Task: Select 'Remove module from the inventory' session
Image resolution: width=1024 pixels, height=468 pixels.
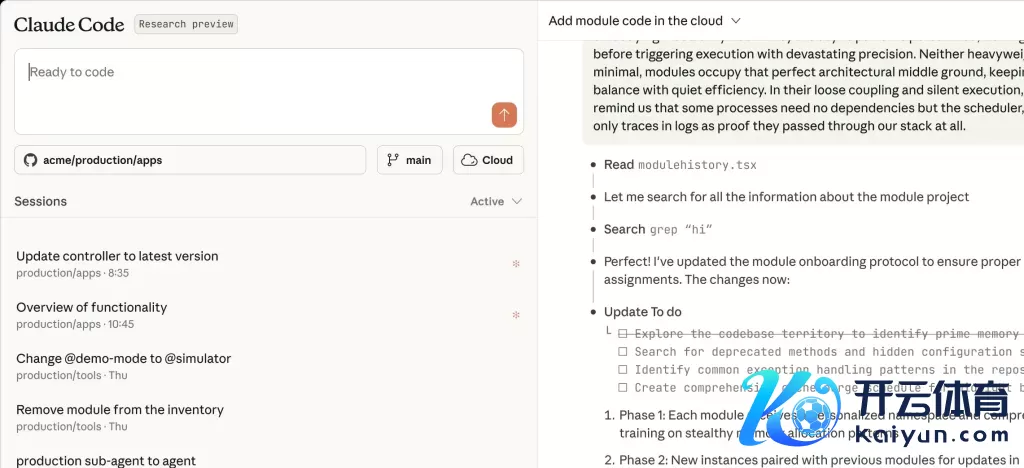Action: click(x=120, y=409)
